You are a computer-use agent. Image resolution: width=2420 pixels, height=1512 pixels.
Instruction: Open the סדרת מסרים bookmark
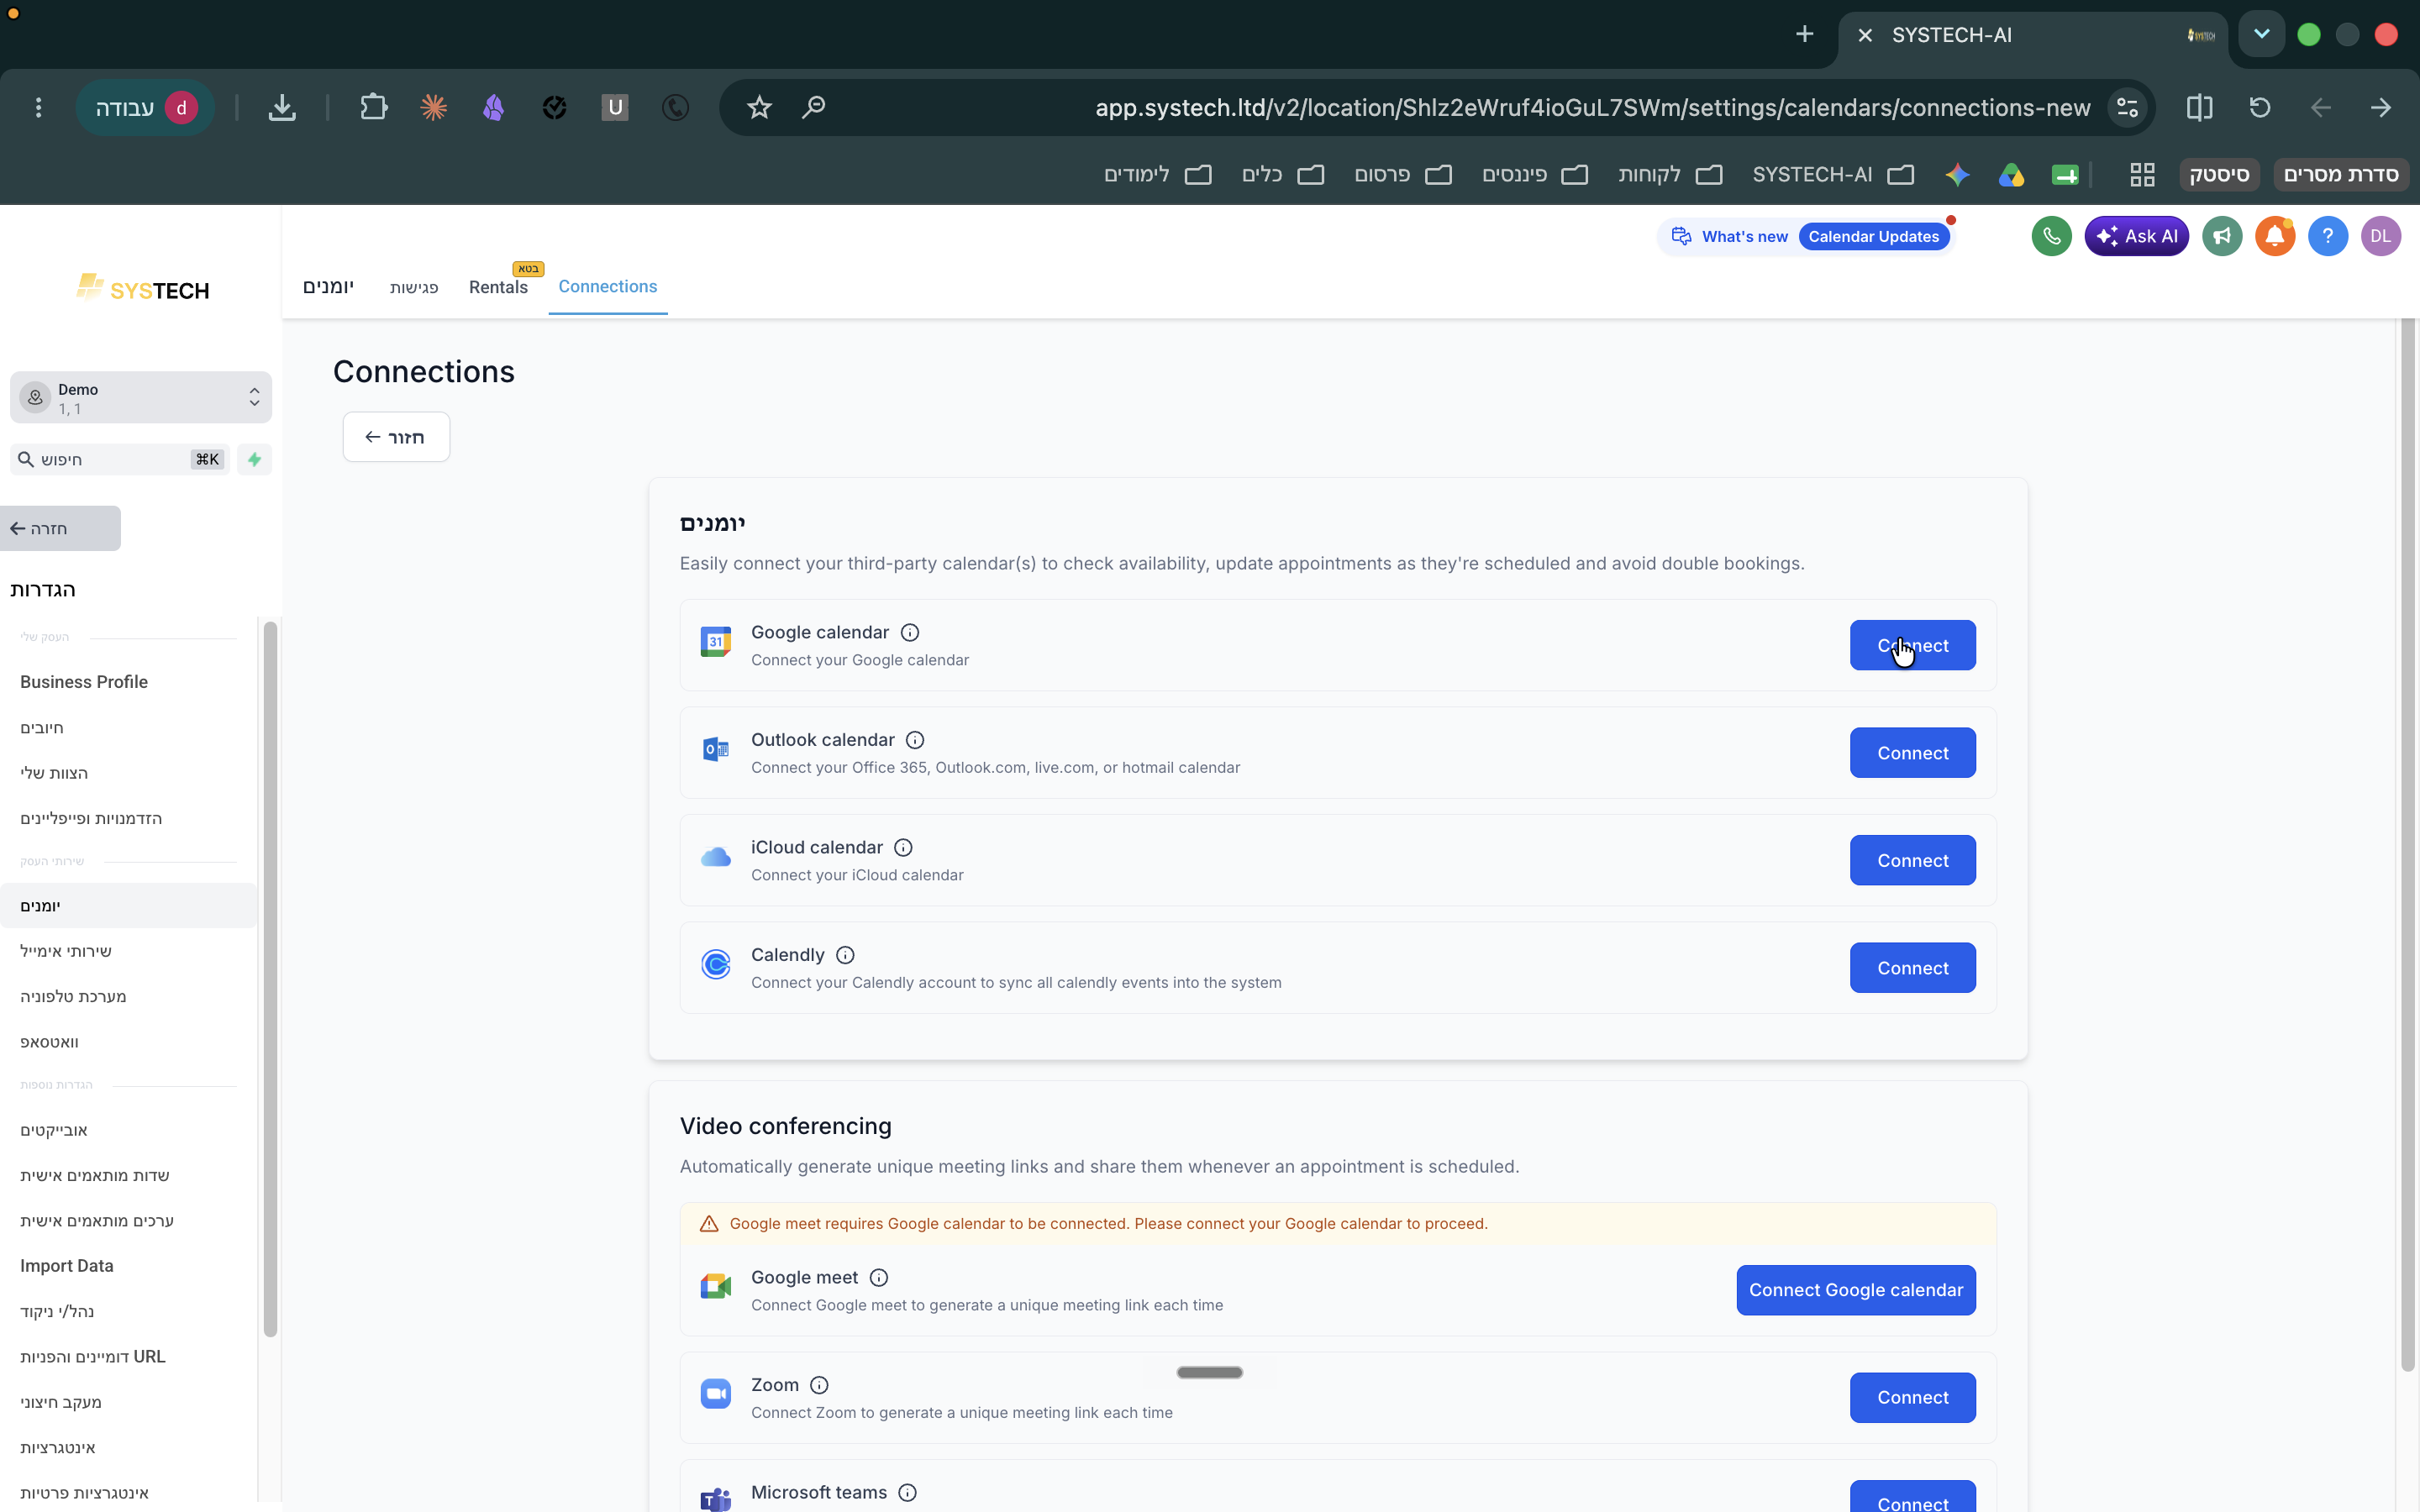click(x=2341, y=175)
